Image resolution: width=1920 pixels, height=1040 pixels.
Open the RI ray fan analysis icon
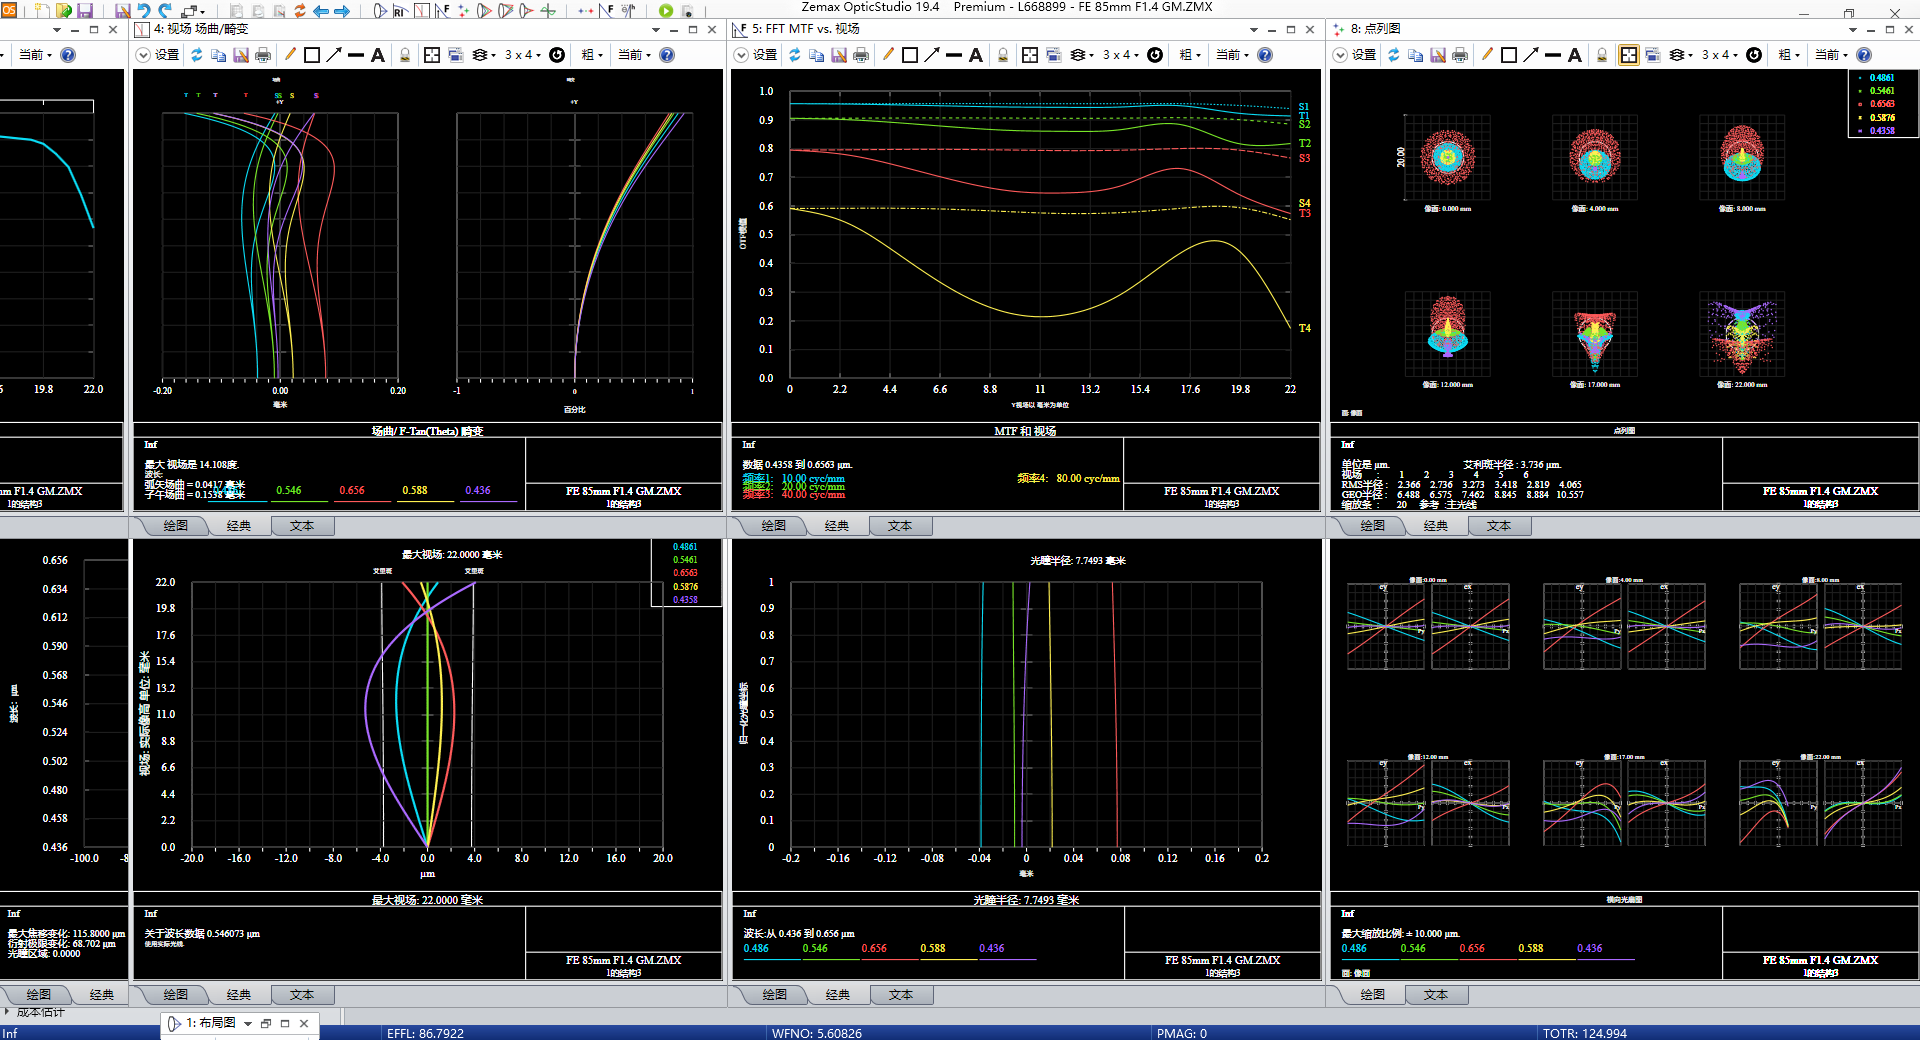(400, 11)
